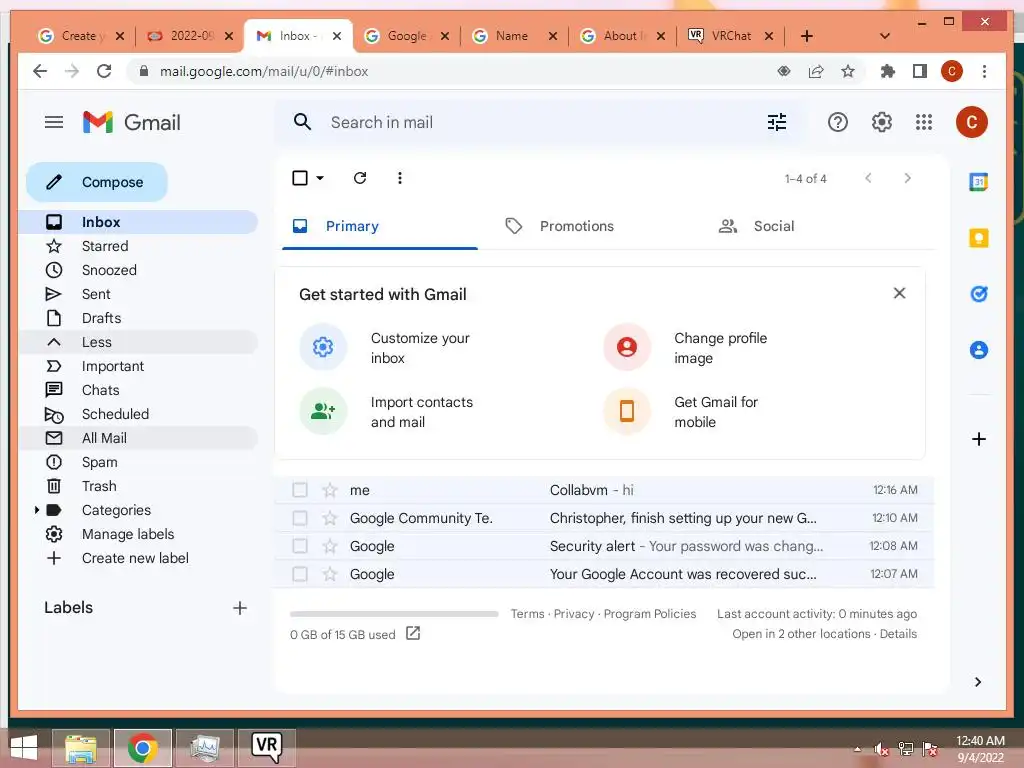Open the More options three-dot menu
1024x768 pixels.
click(x=400, y=178)
